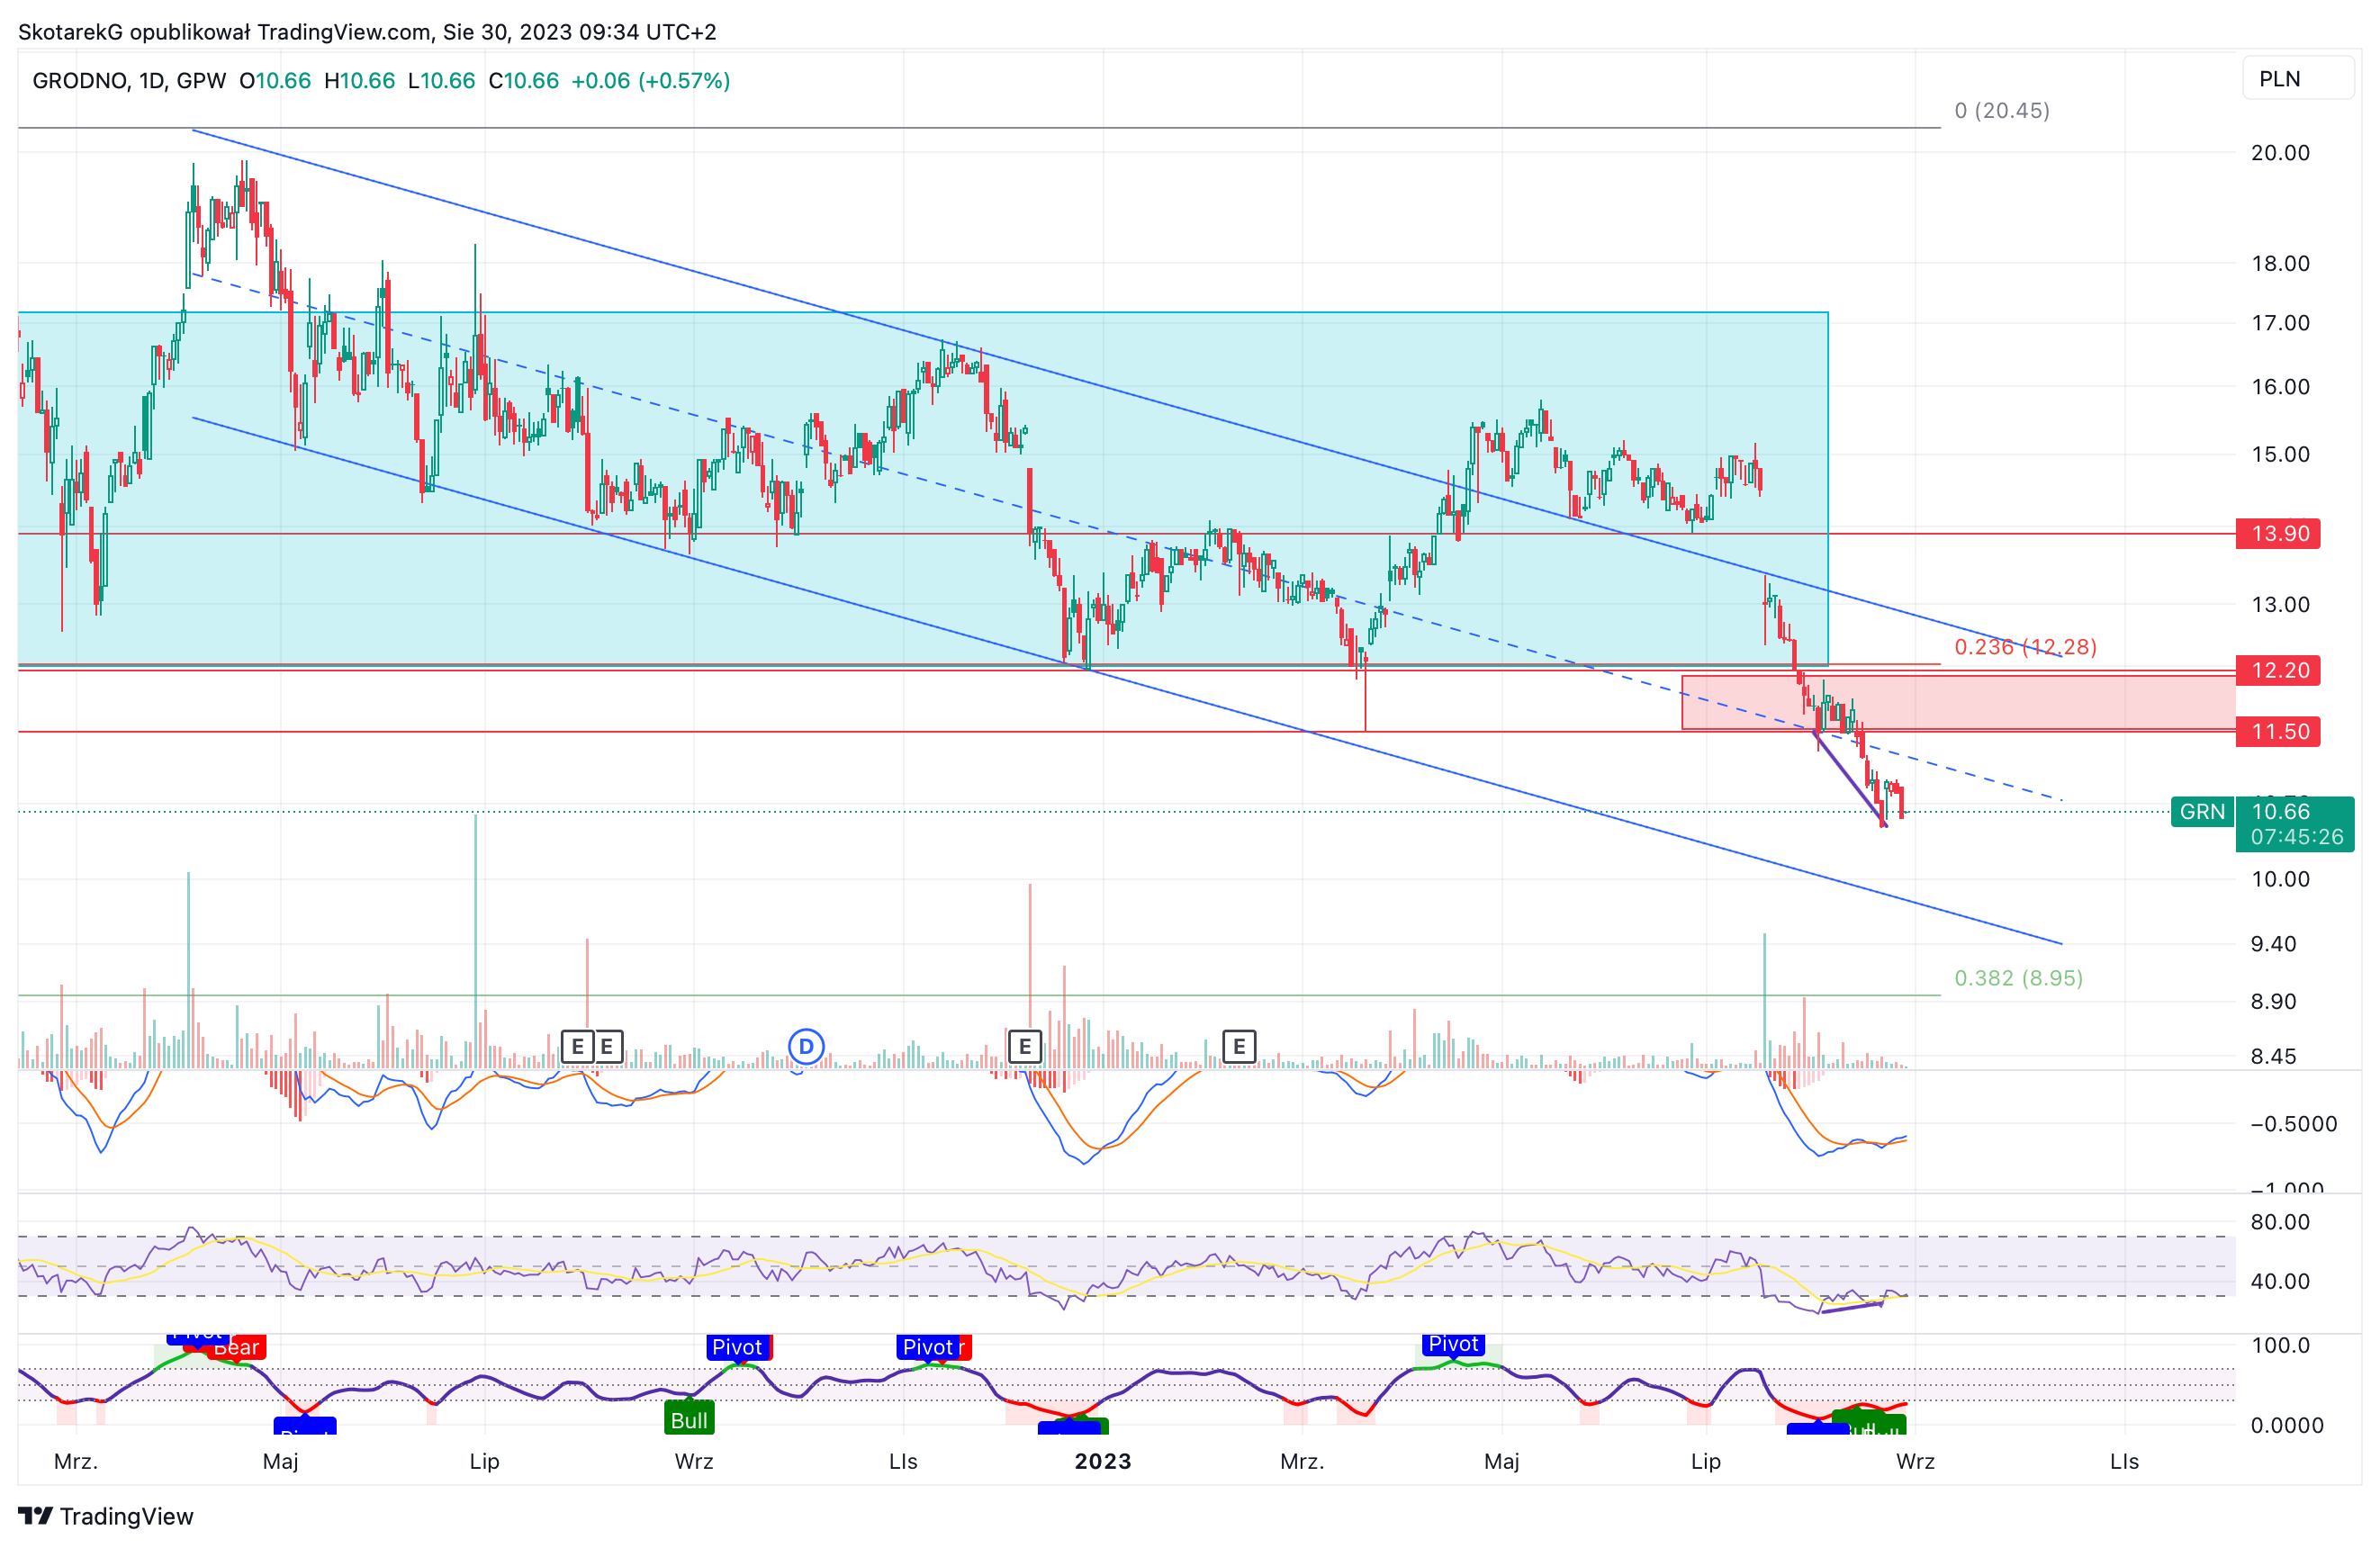2380x1548 pixels.
Task: Click the E earnings marker just before 2023
Action: pos(1024,1046)
